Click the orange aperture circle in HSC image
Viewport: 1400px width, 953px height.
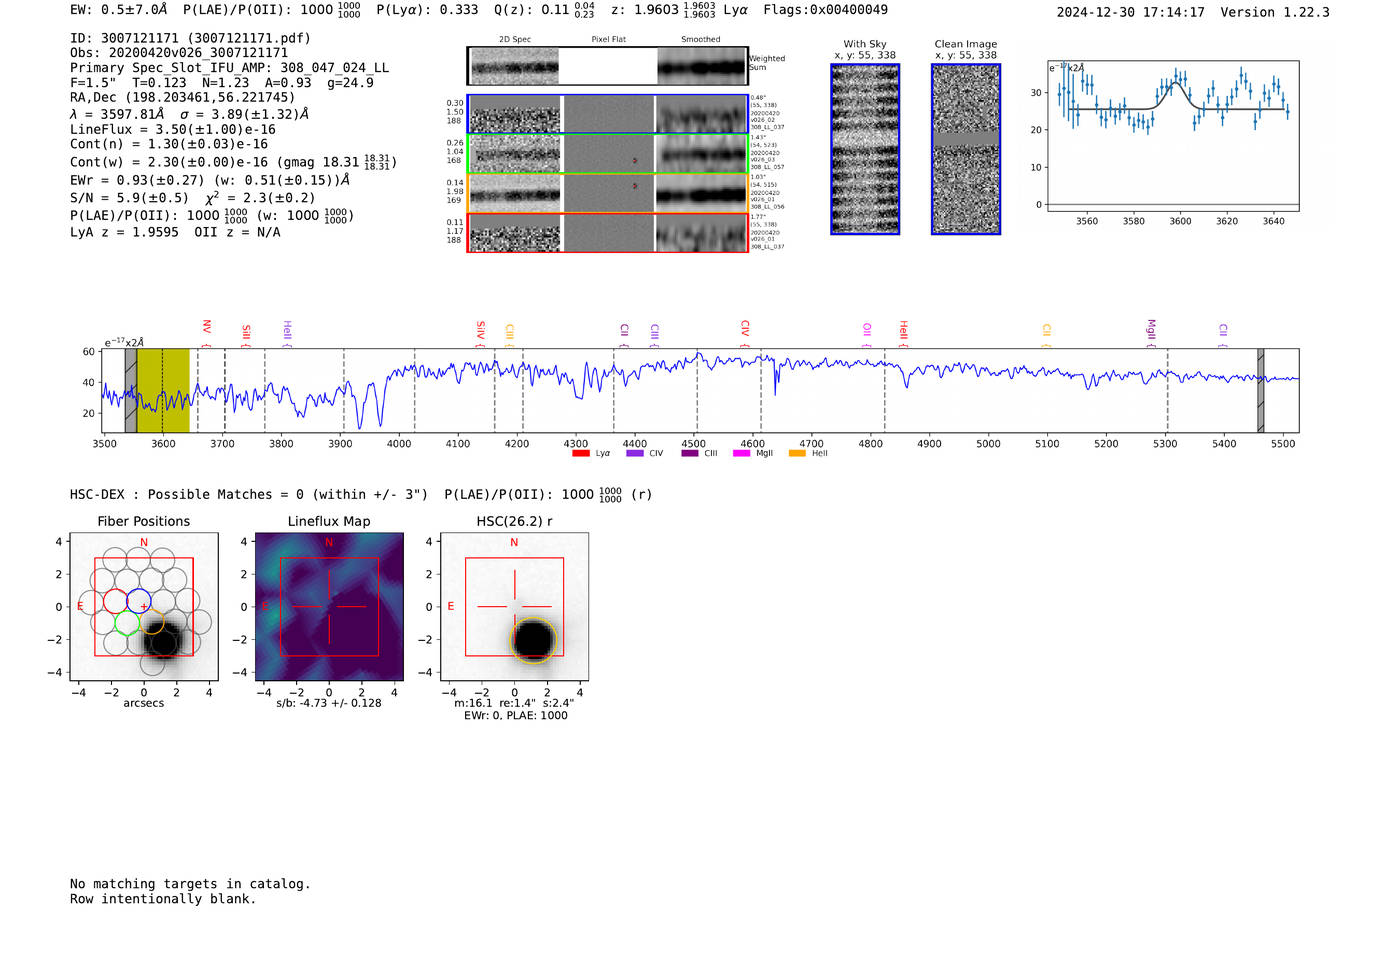(x=534, y=640)
